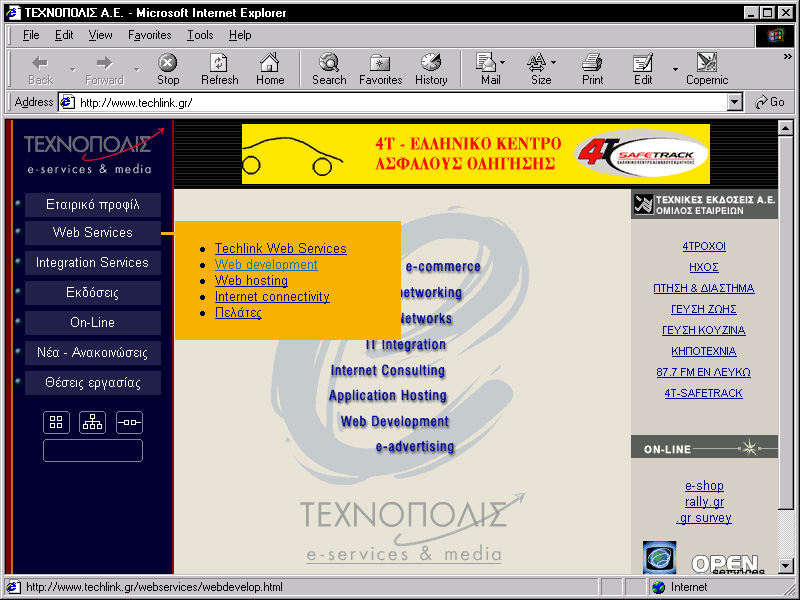Open the Favorites menu

pos(149,35)
